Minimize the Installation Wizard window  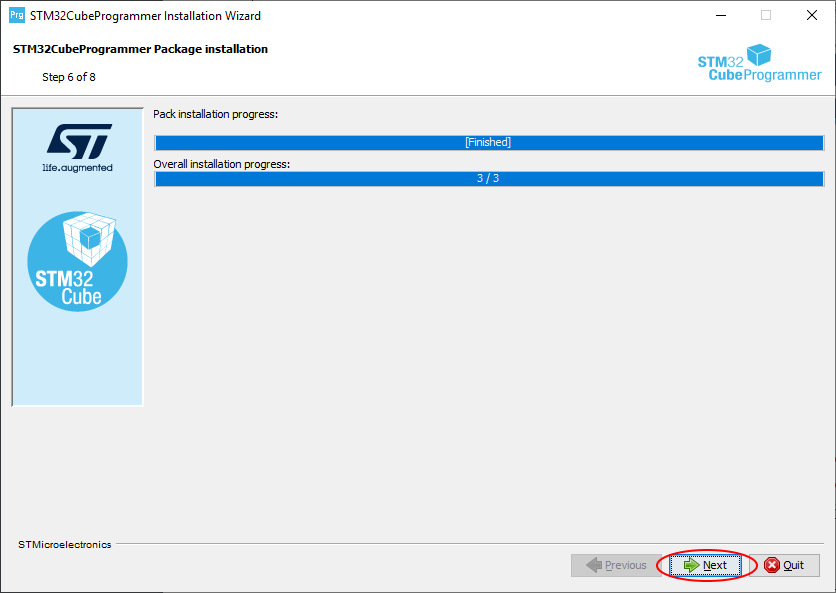pyautogui.click(x=720, y=15)
